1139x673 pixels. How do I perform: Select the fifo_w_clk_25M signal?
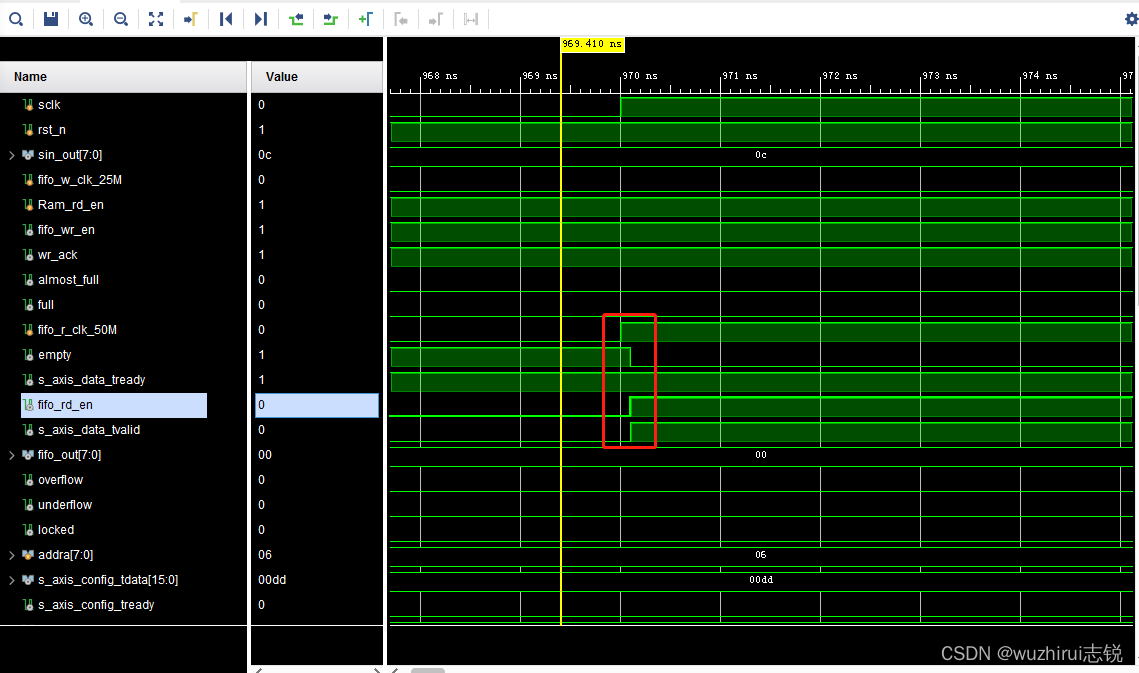tap(80, 180)
